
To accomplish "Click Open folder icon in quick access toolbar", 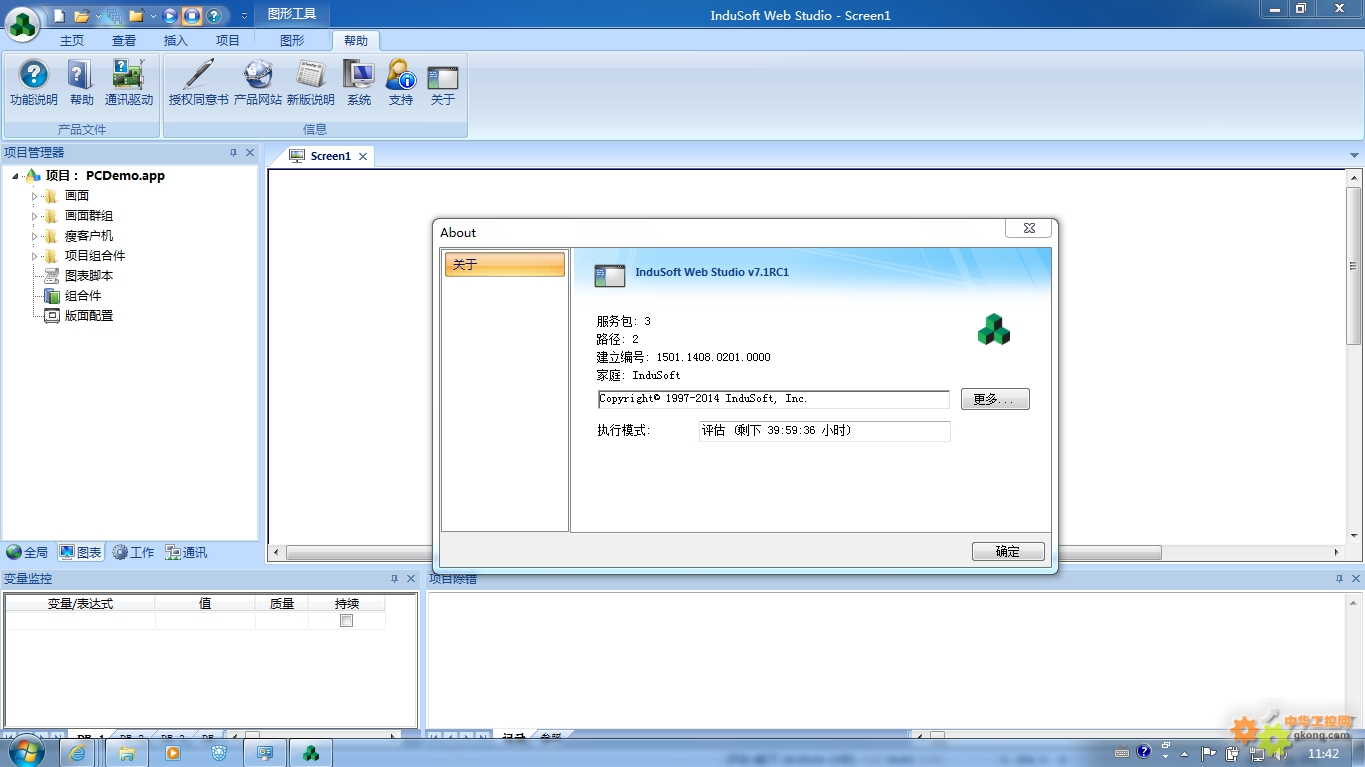I will [x=82, y=16].
